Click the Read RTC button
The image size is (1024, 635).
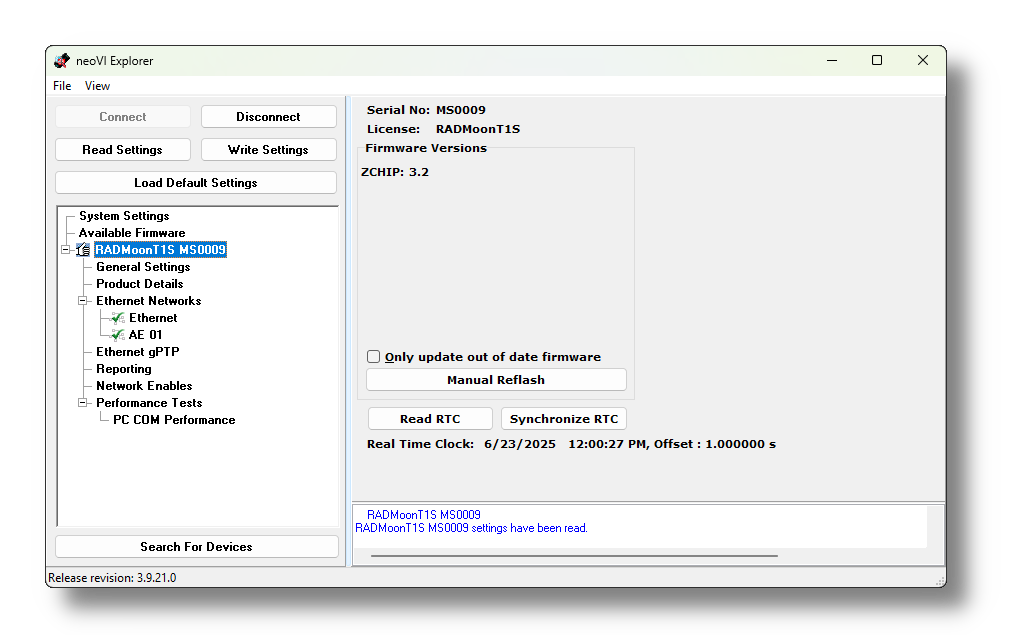[x=430, y=419]
